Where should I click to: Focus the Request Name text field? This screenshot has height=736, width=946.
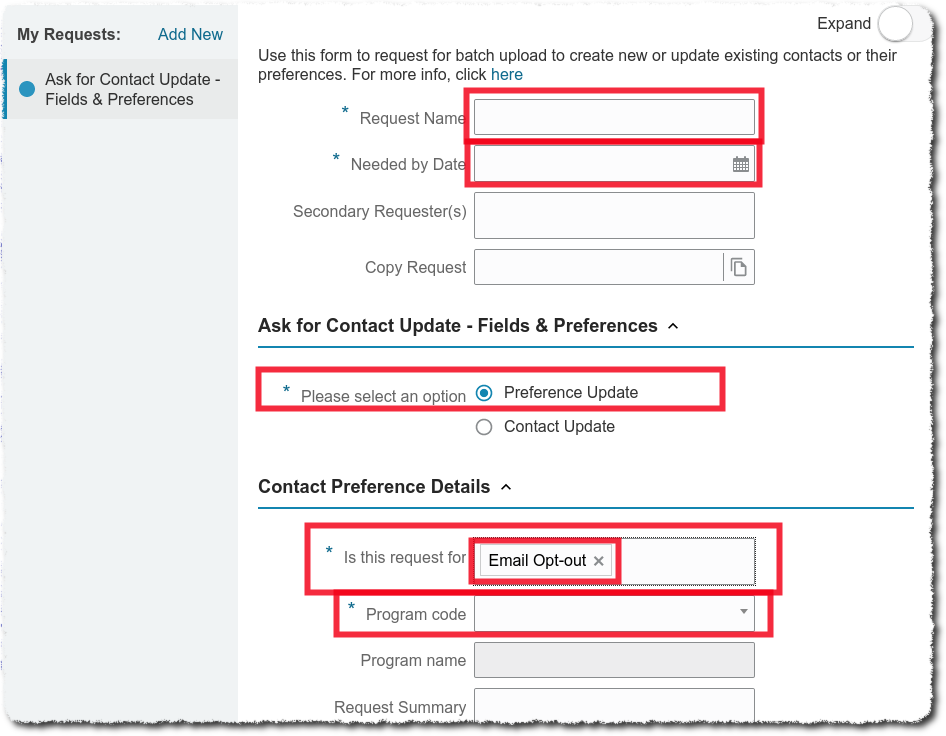click(x=613, y=117)
